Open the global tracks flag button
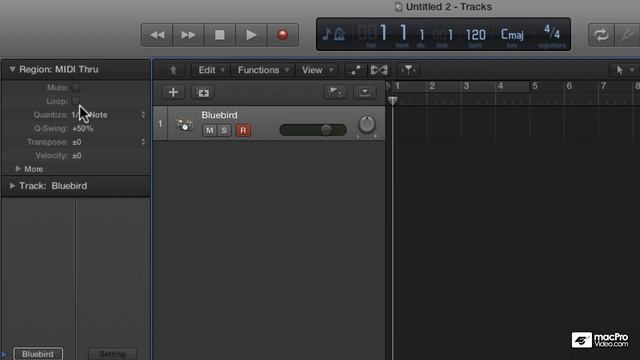This screenshot has width=640, height=360. tap(335, 92)
